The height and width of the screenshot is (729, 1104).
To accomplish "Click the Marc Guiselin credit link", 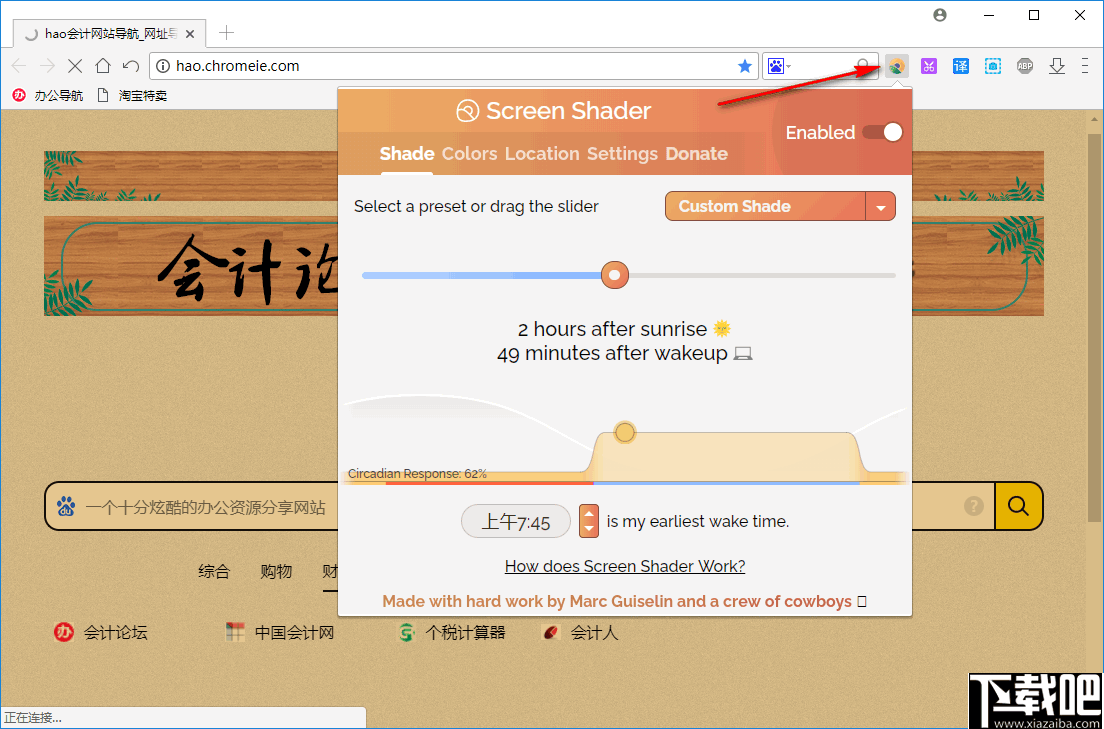I will point(625,601).
